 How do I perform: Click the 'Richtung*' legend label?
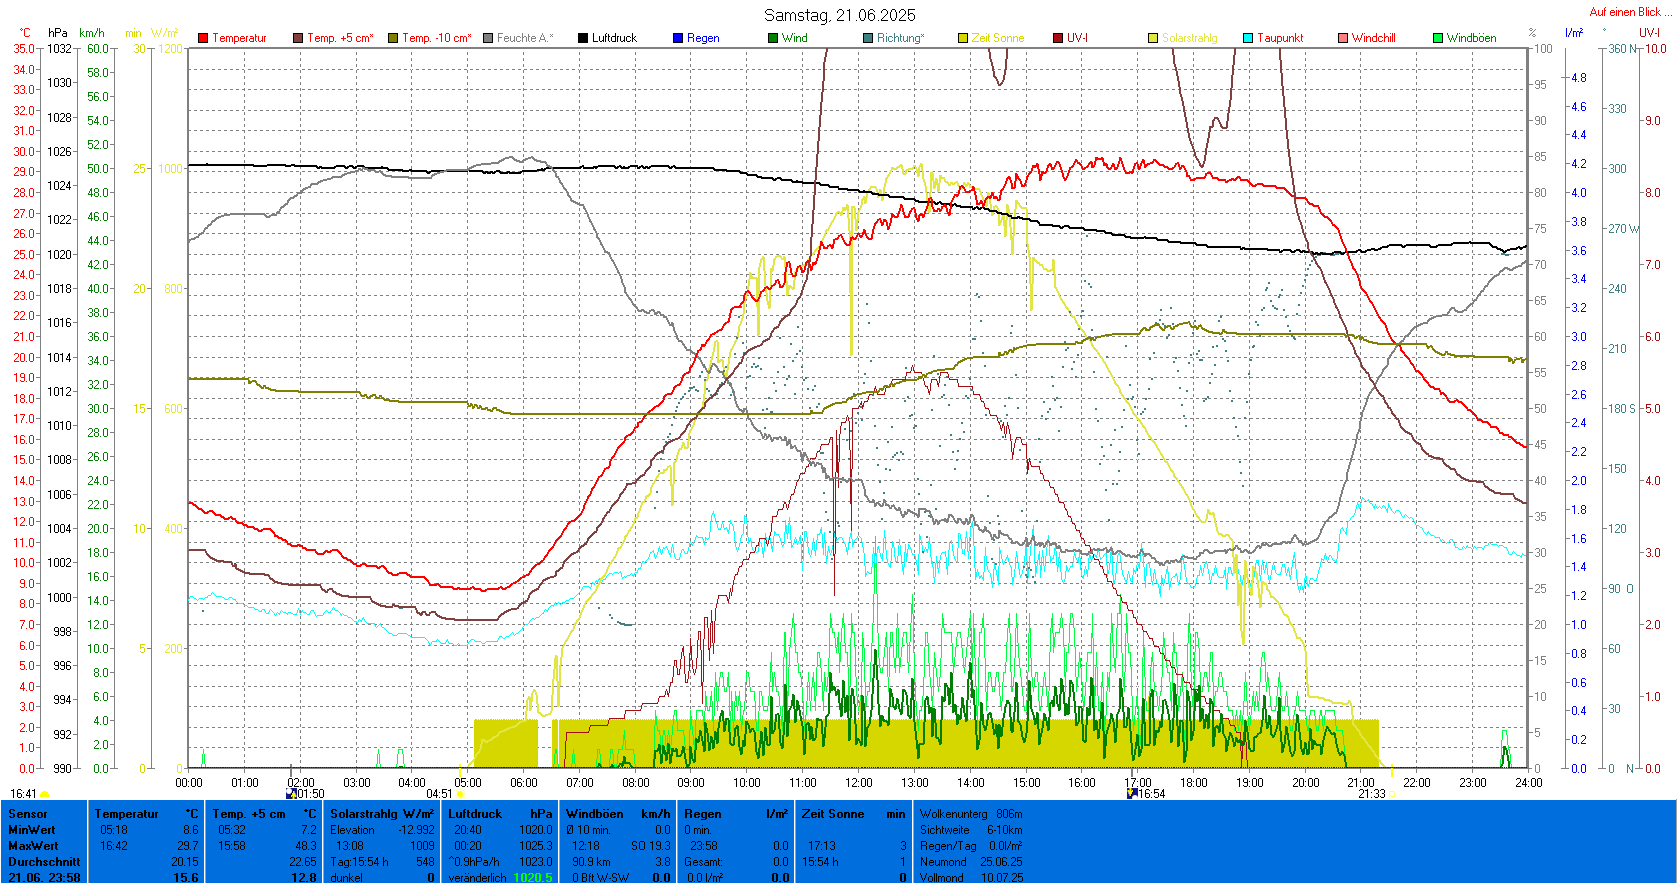(901, 38)
